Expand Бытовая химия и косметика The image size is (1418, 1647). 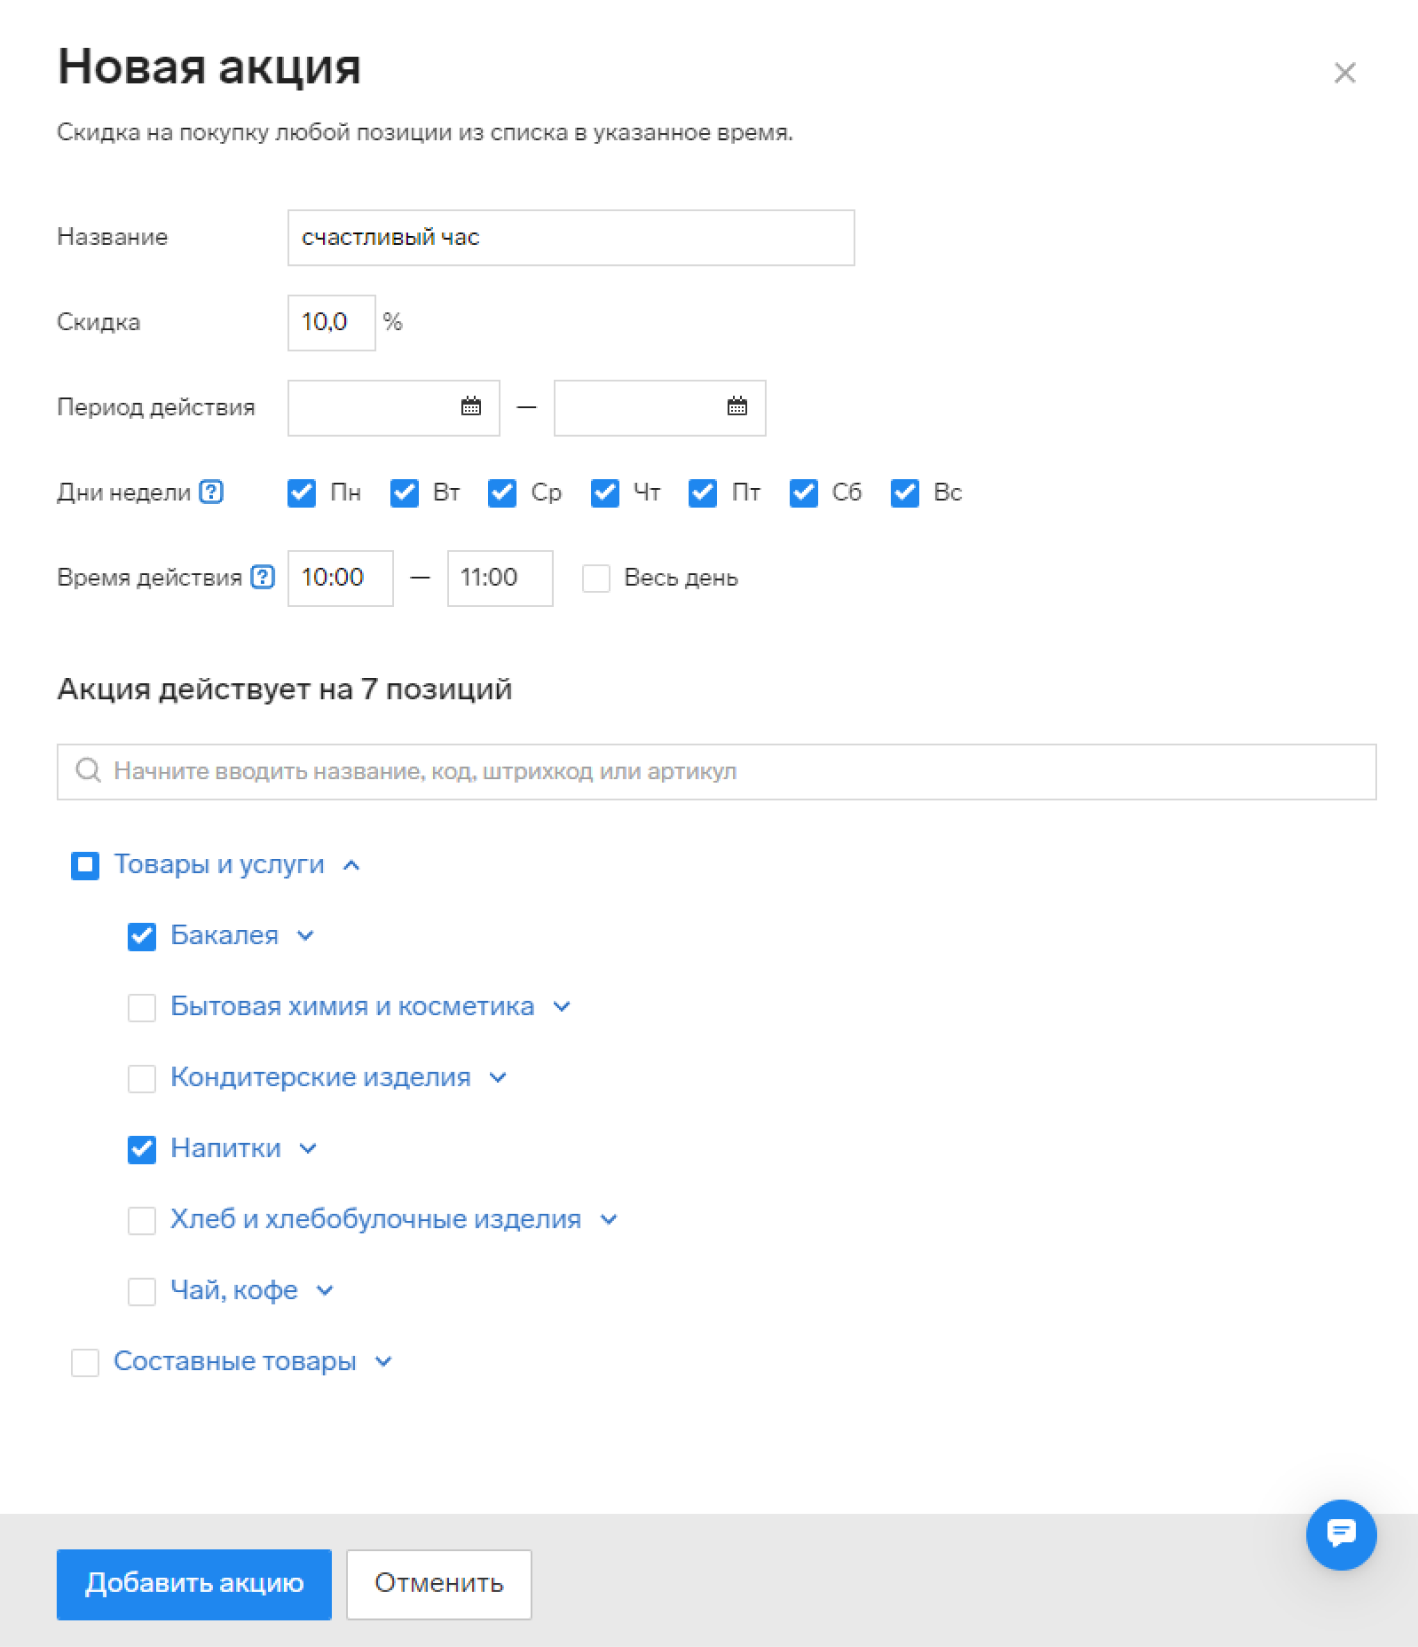[562, 1007]
